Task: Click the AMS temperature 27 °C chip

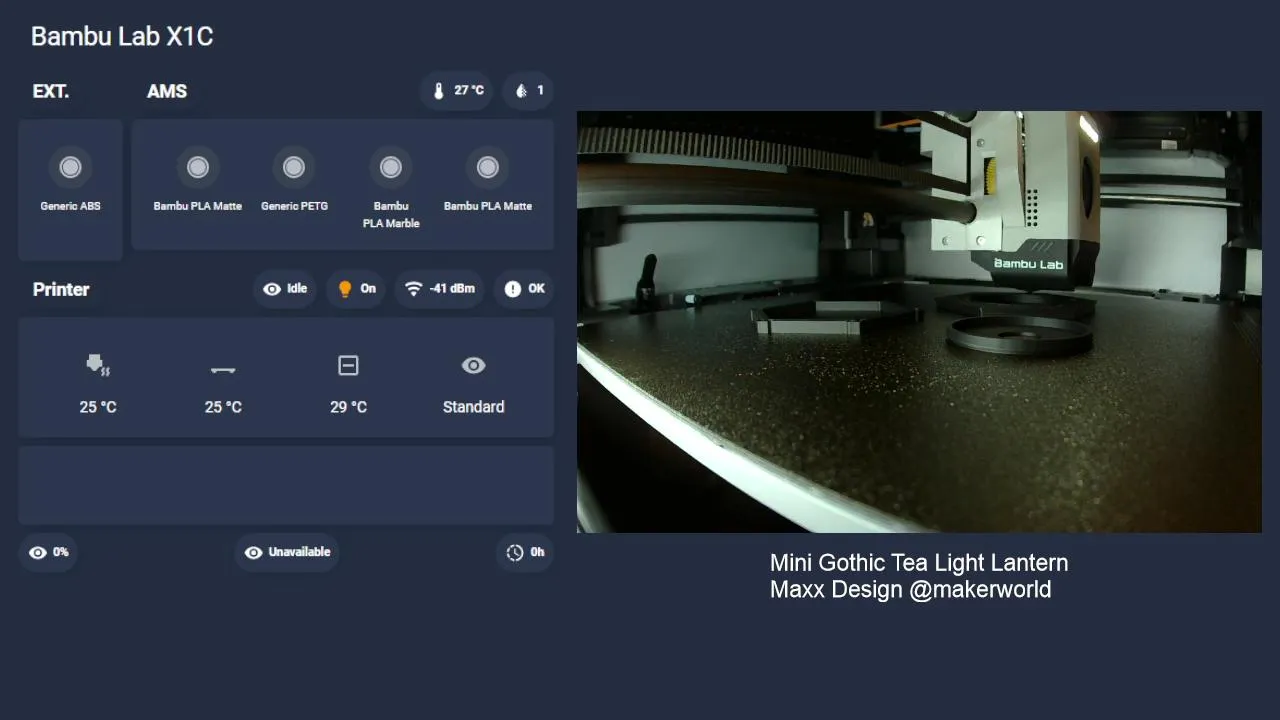Action: [457, 91]
